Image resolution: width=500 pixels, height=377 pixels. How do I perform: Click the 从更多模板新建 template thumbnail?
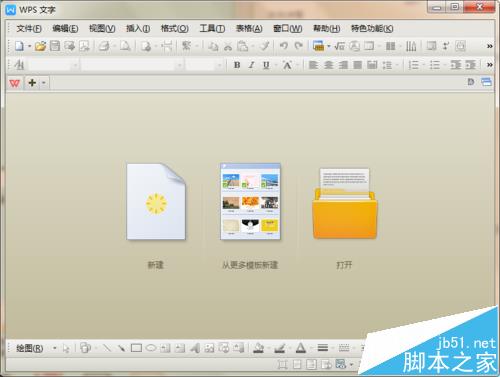250,201
